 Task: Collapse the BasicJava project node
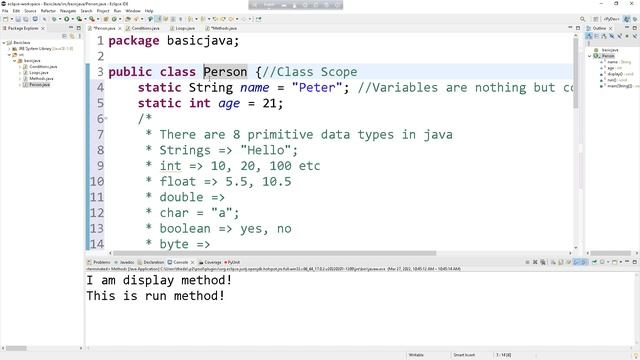(4, 42)
